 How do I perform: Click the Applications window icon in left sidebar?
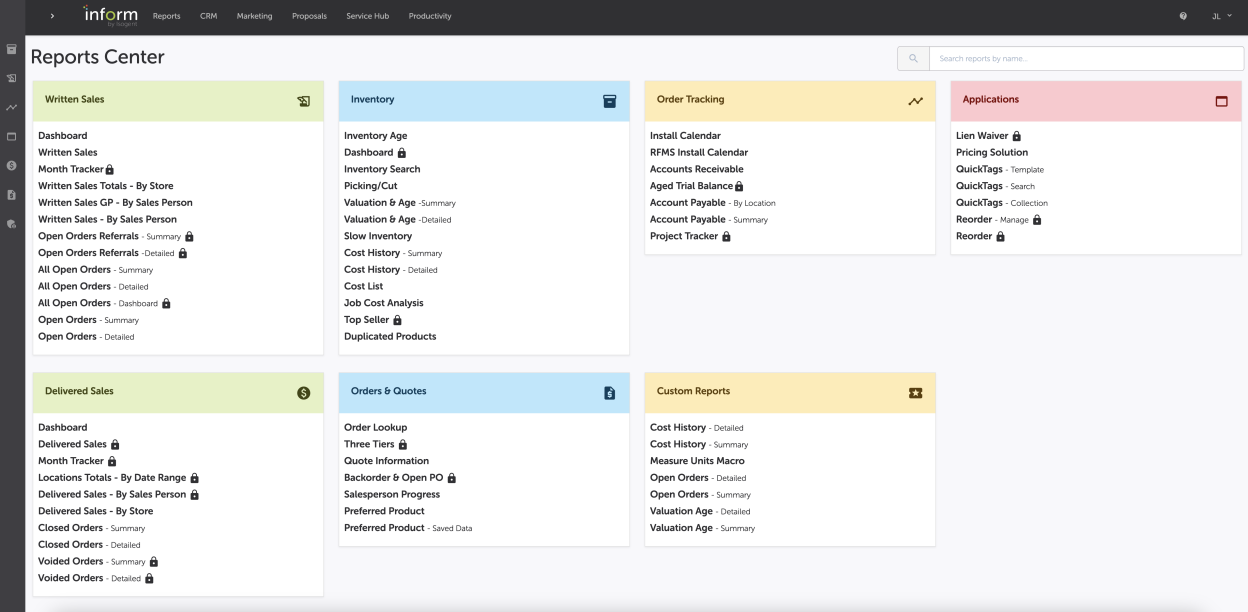(x=12, y=136)
